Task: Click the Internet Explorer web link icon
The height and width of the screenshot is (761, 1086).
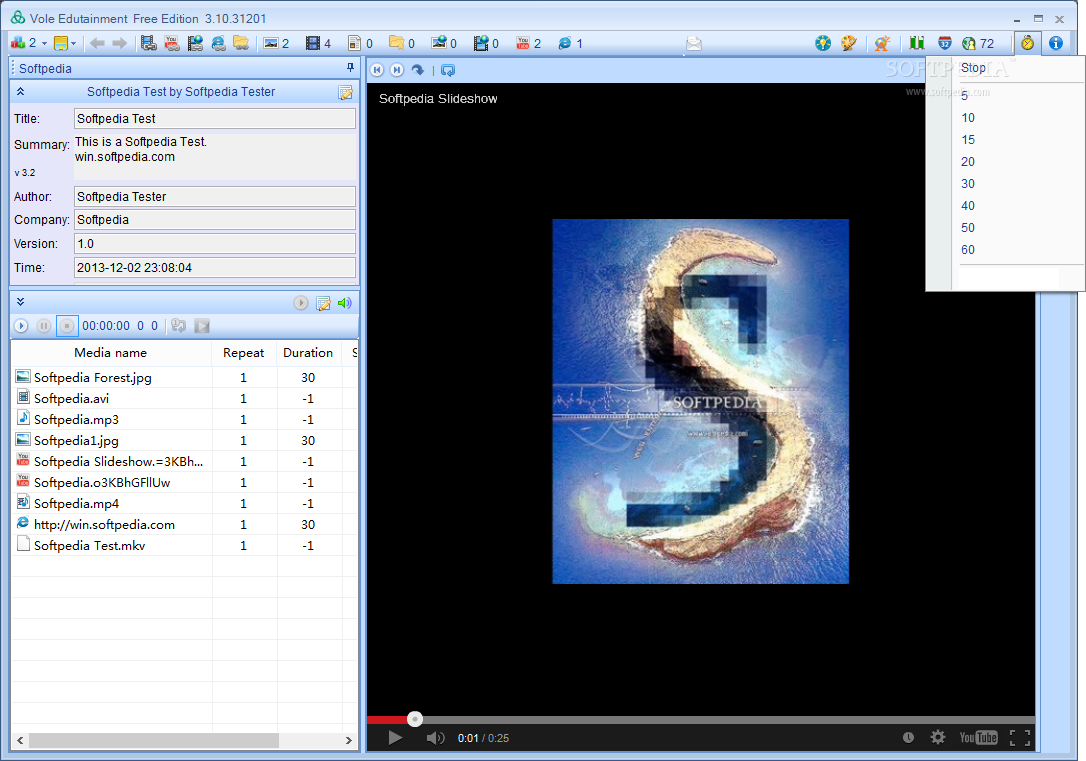Action: 218,43
